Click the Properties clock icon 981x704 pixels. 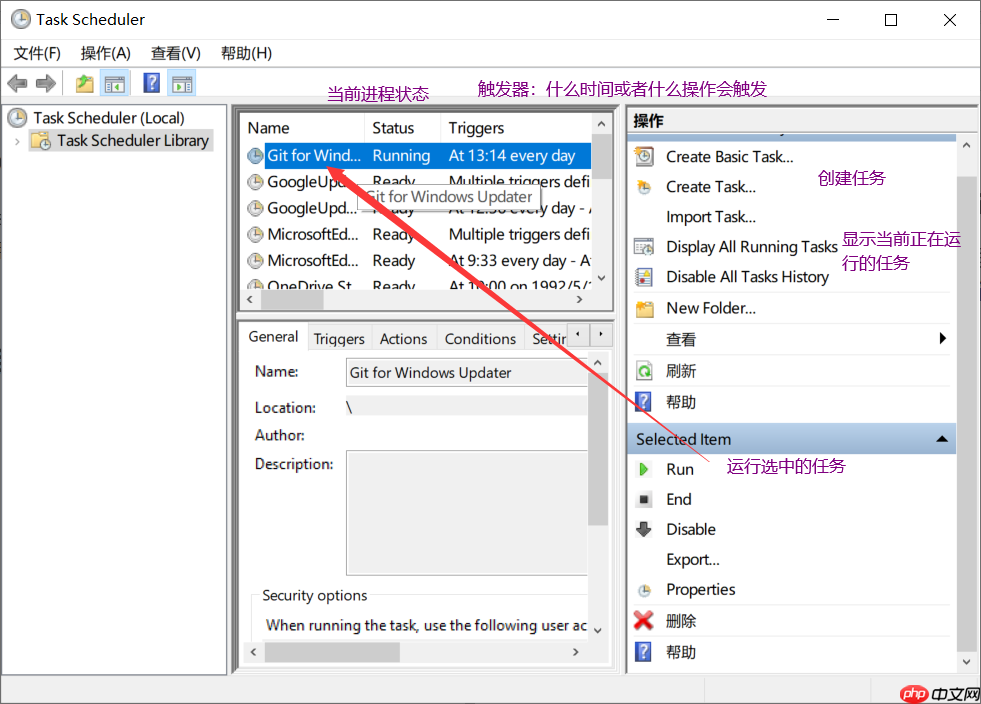(x=644, y=590)
